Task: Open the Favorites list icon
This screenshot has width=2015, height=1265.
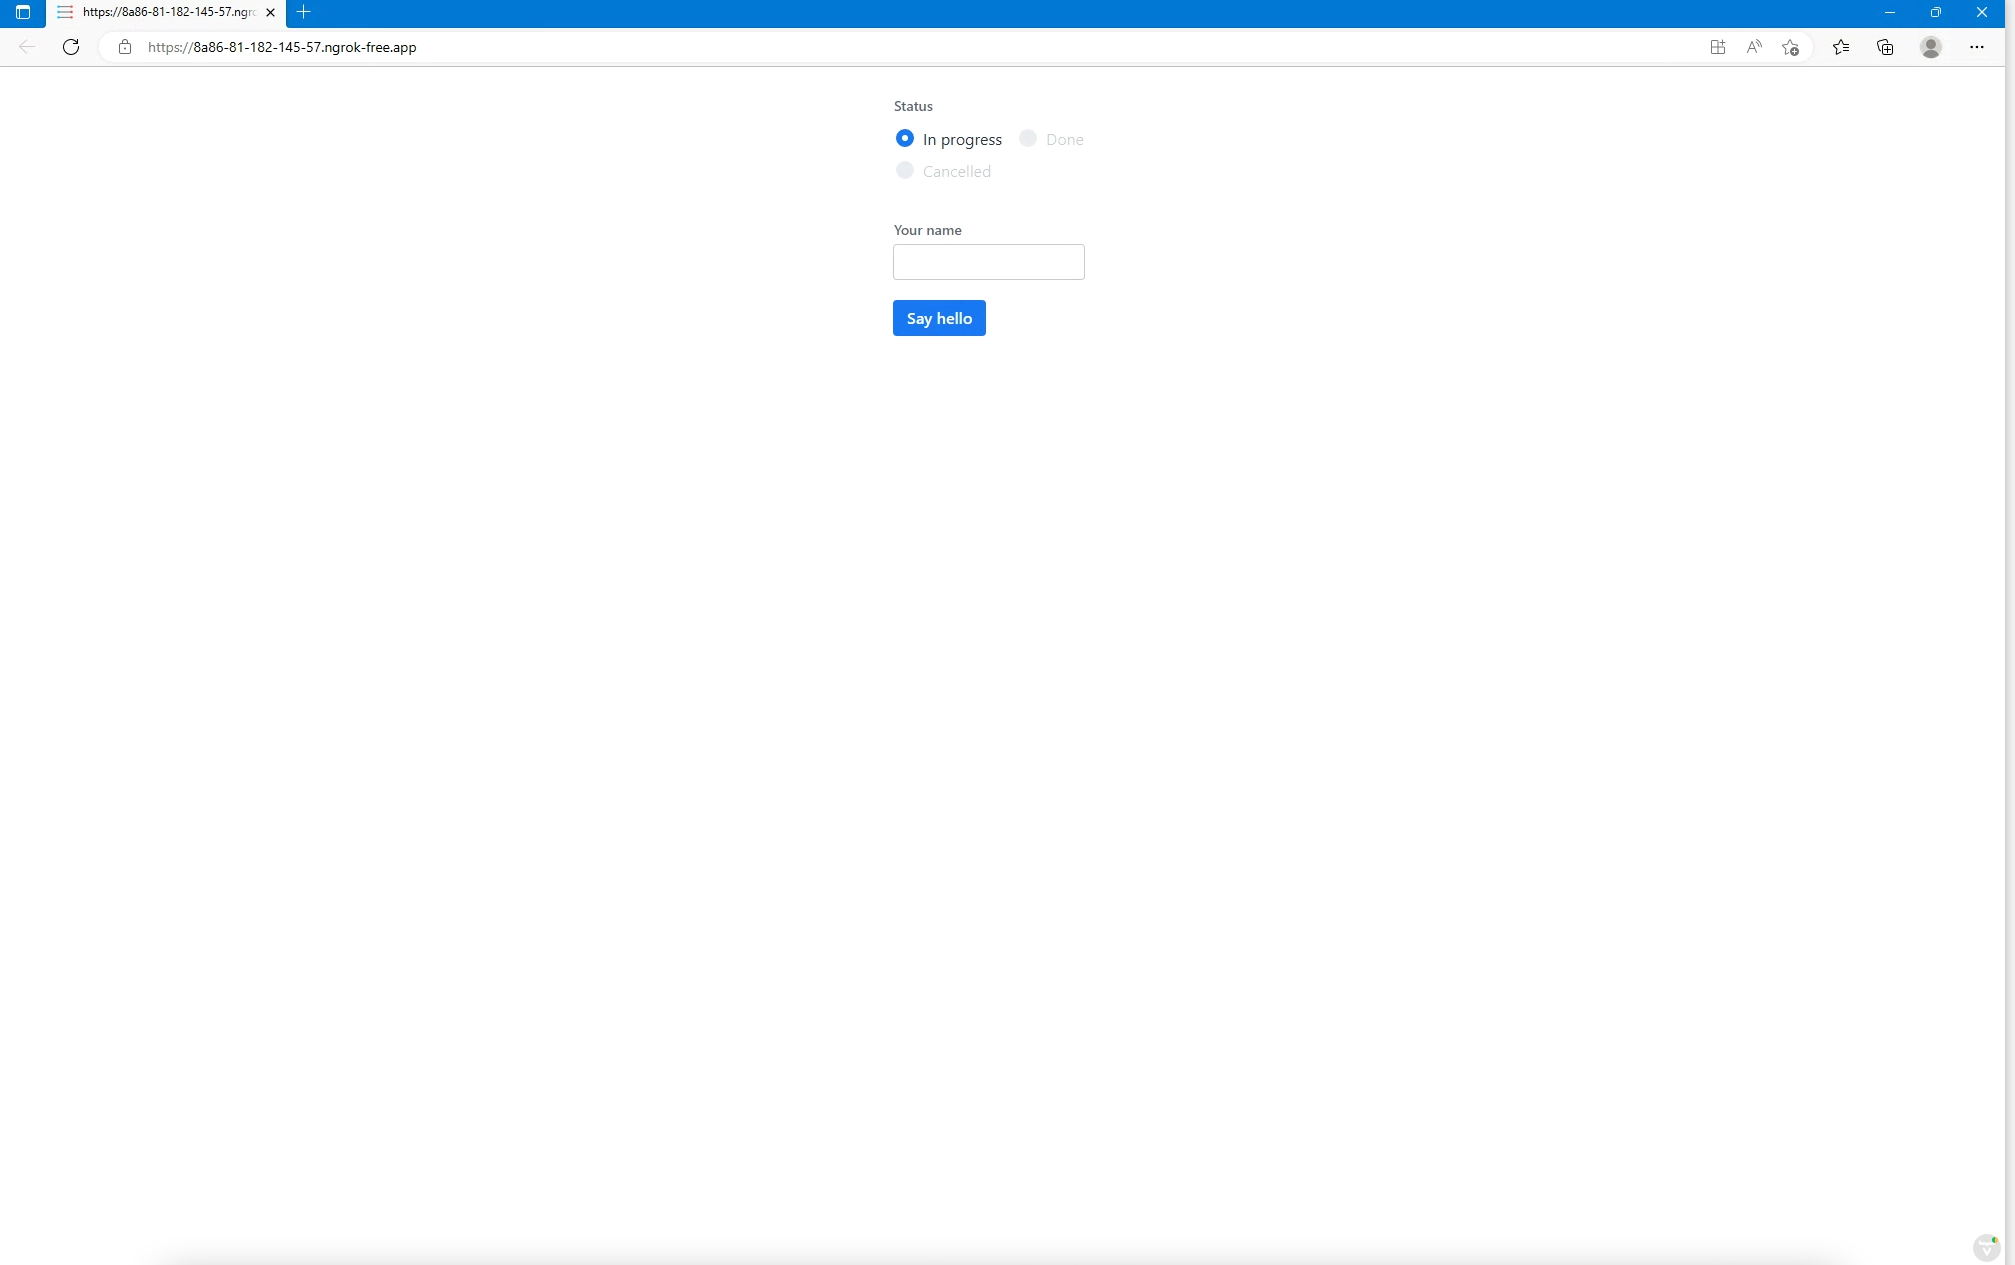Action: click(x=1841, y=47)
